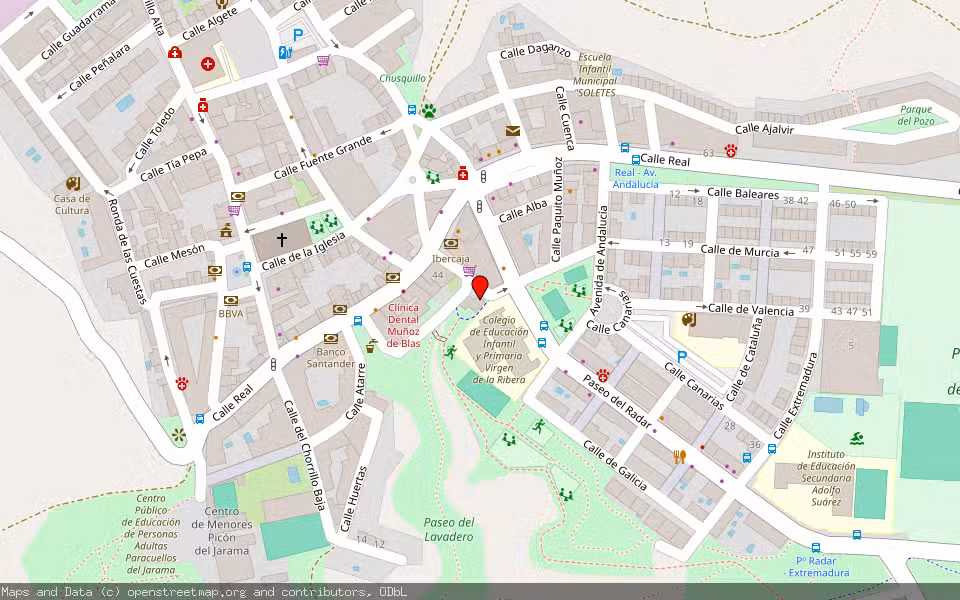Viewport: 960px width, 600px height.
Task: Select the parking icon on Calle Canarias
Action: coord(682,357)
